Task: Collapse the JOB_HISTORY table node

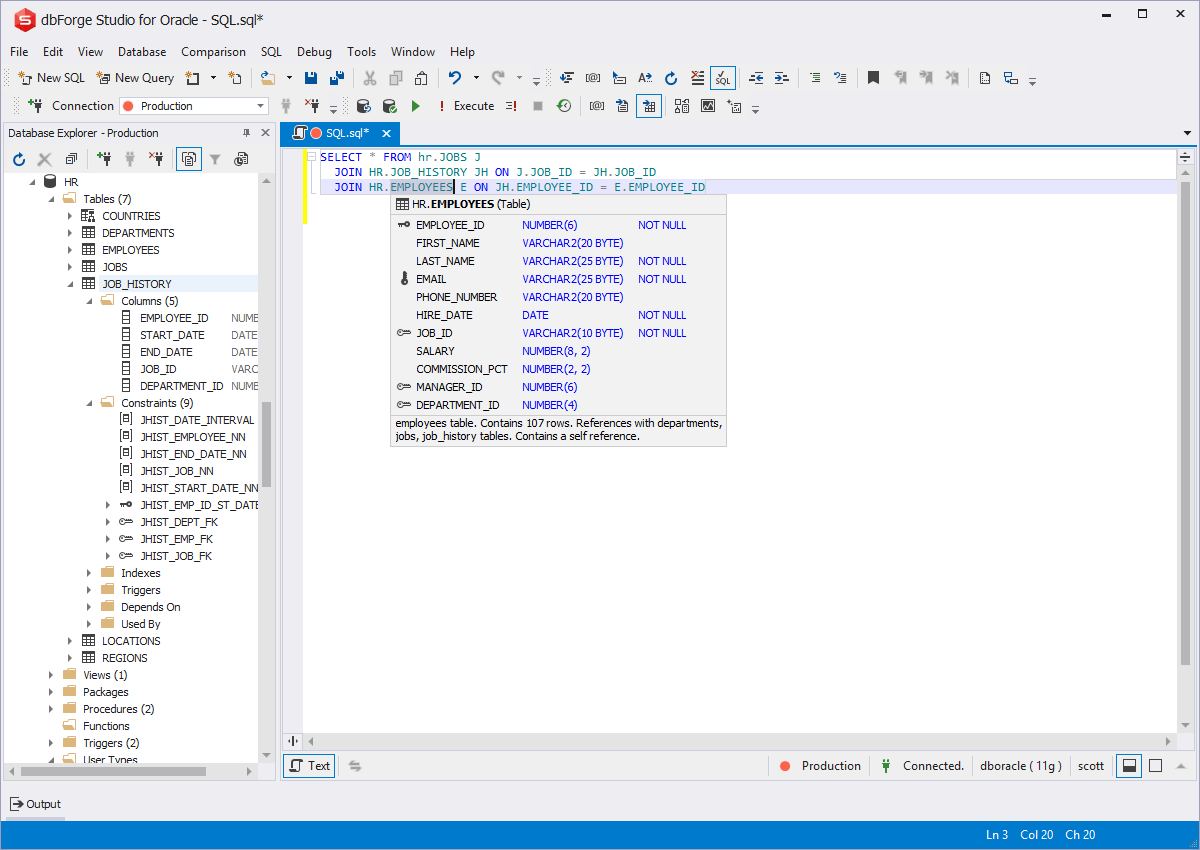Action: (x=71, y=284)
